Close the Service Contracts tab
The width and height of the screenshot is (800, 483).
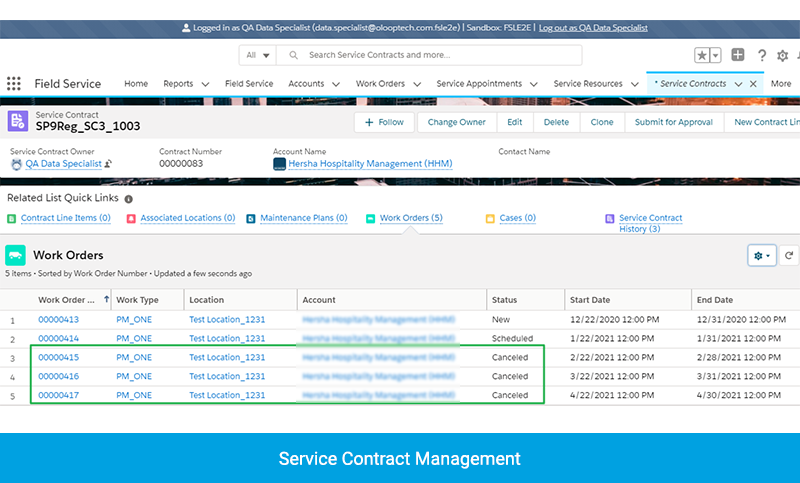(753, 84)
